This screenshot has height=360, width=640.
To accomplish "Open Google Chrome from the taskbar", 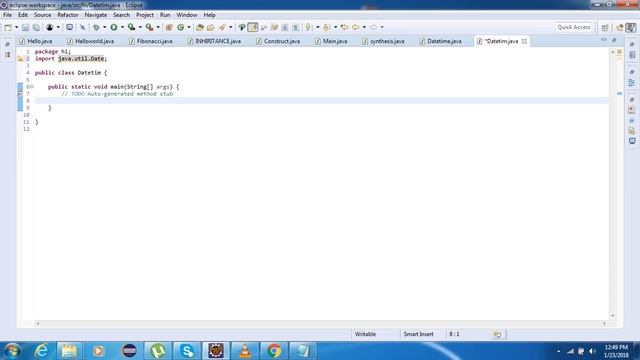I will 274,351.
